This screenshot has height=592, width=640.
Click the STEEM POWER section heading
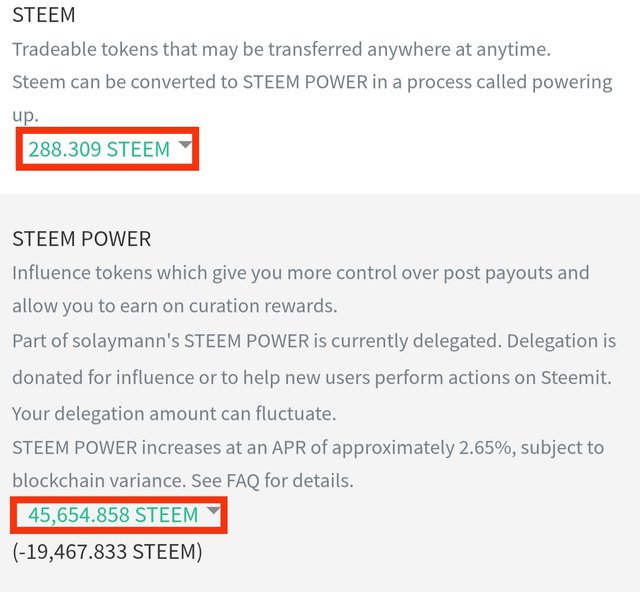pyautogui.click(x=82, y=239)
